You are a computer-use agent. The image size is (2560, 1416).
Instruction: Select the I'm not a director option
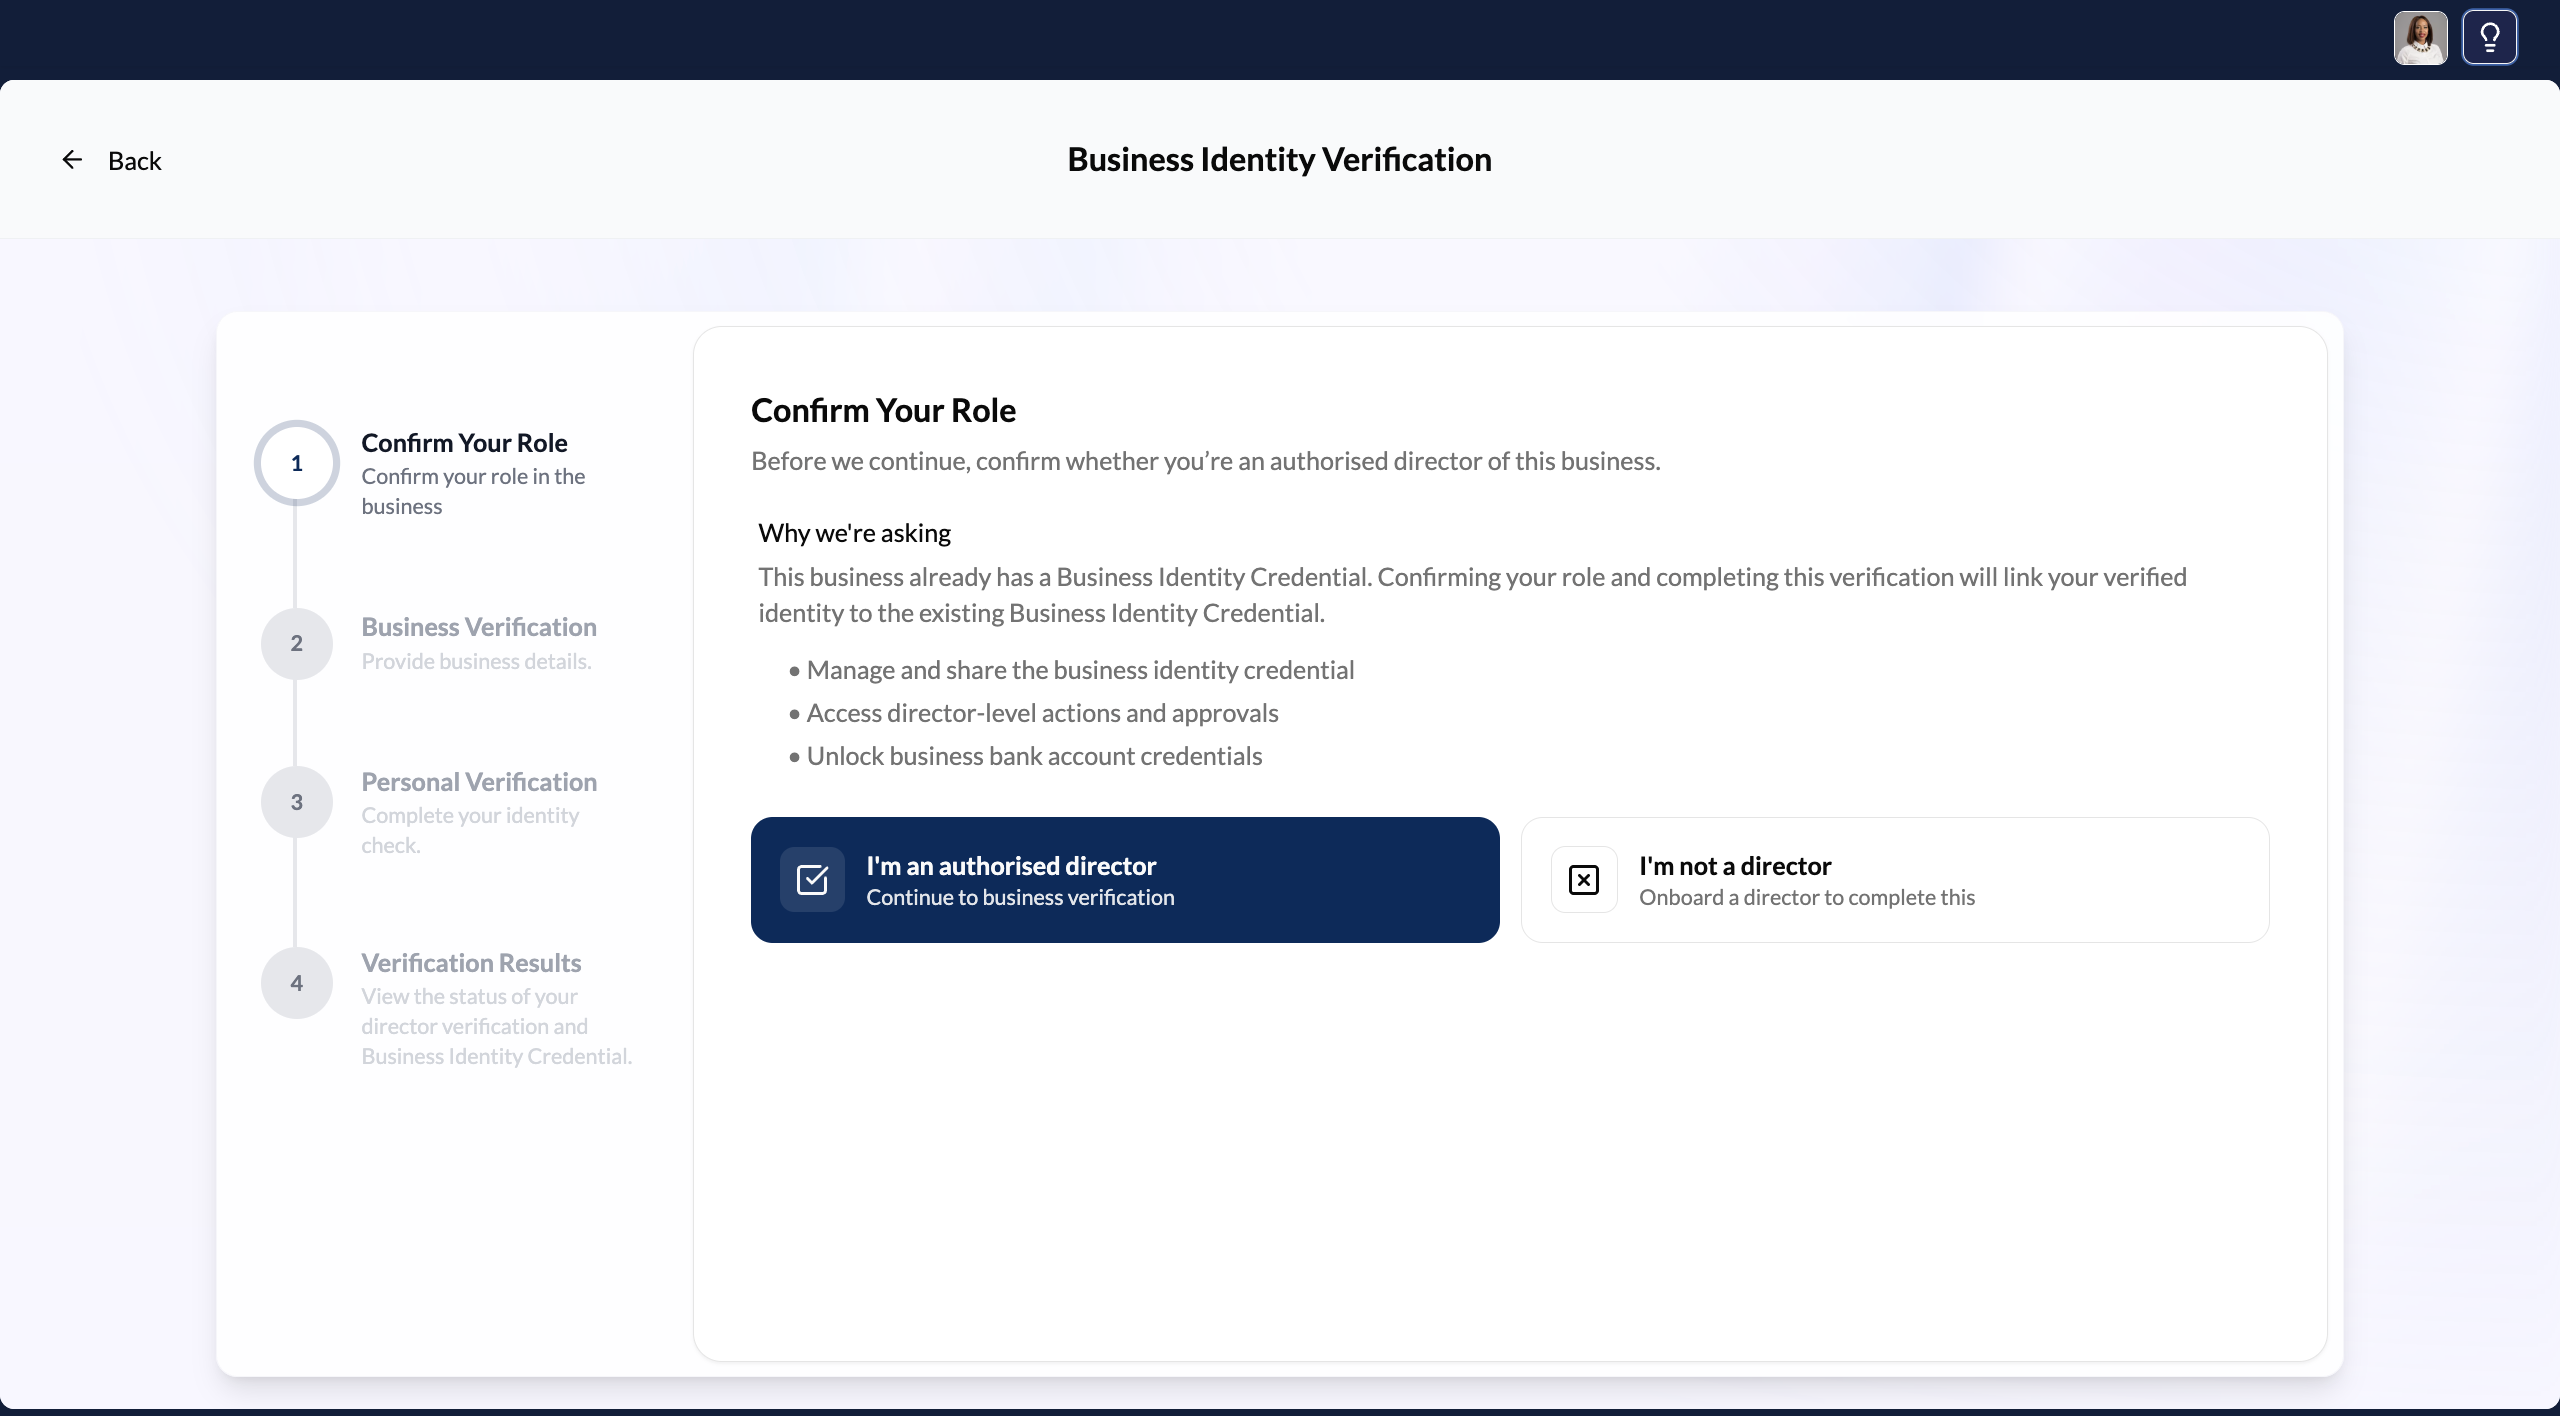1895,879
